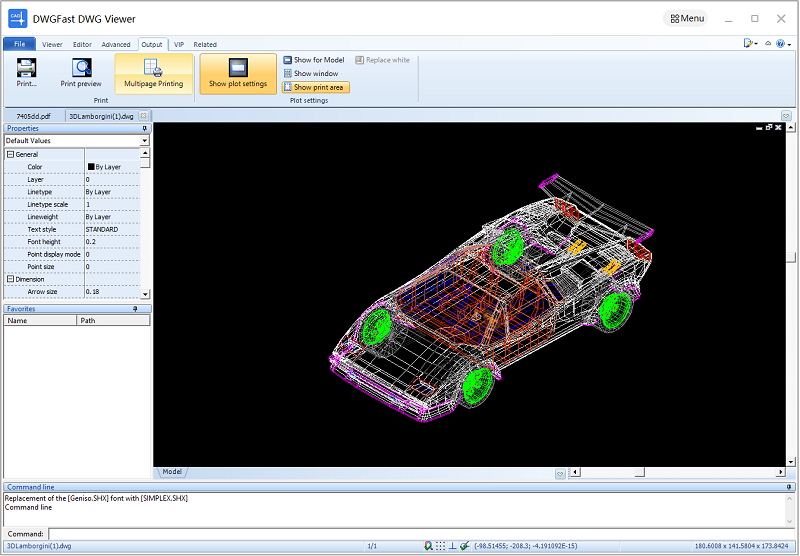This screenshot has height=556, width=800.
Task: Click the Properties list scroll up arrow
Action: point(145,153)
